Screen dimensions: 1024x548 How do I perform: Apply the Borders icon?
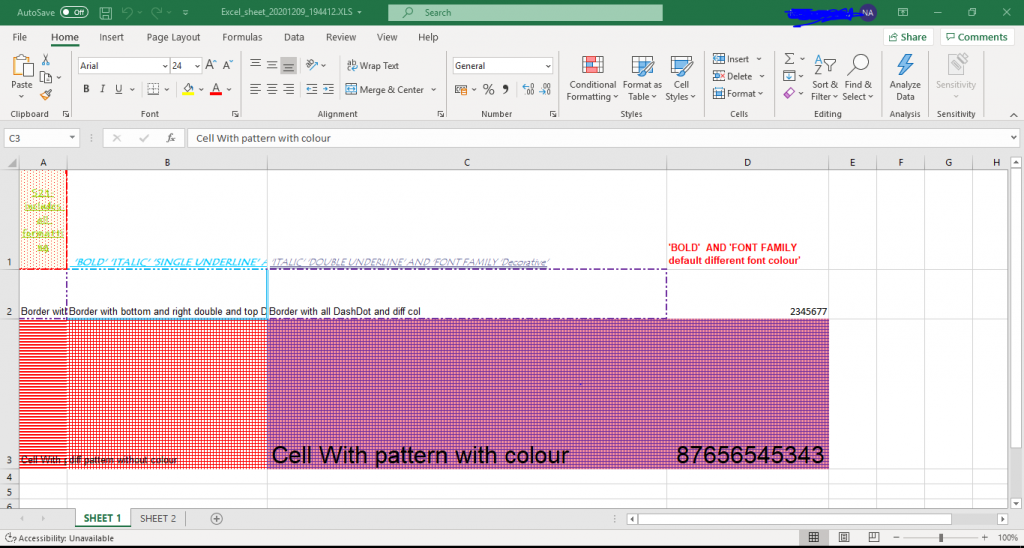pos(153,89)
